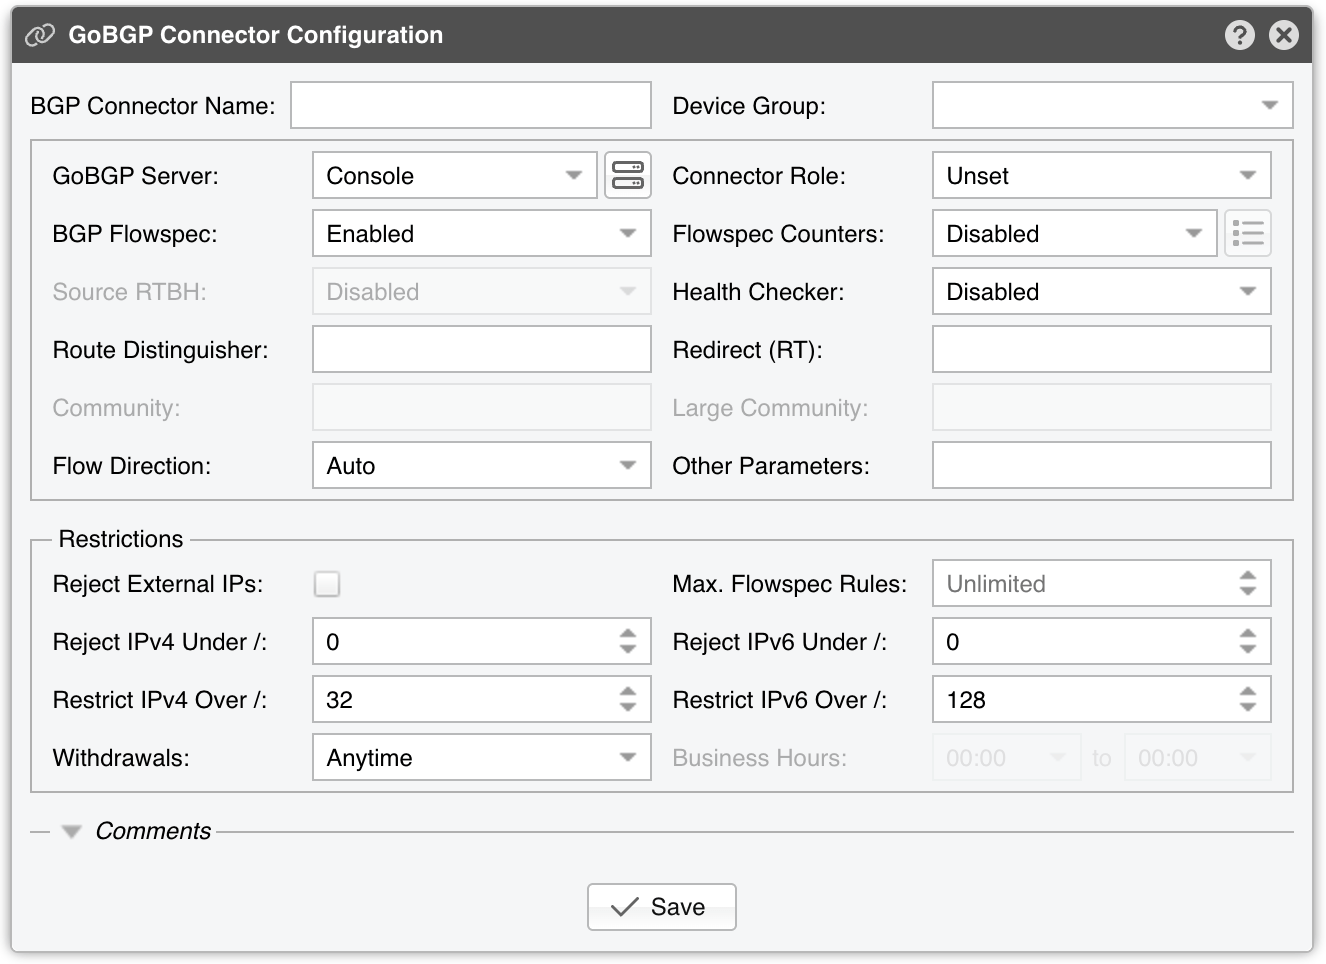
Task: Focus the BGP Connector Name field
Action: [x=471, y=106]
